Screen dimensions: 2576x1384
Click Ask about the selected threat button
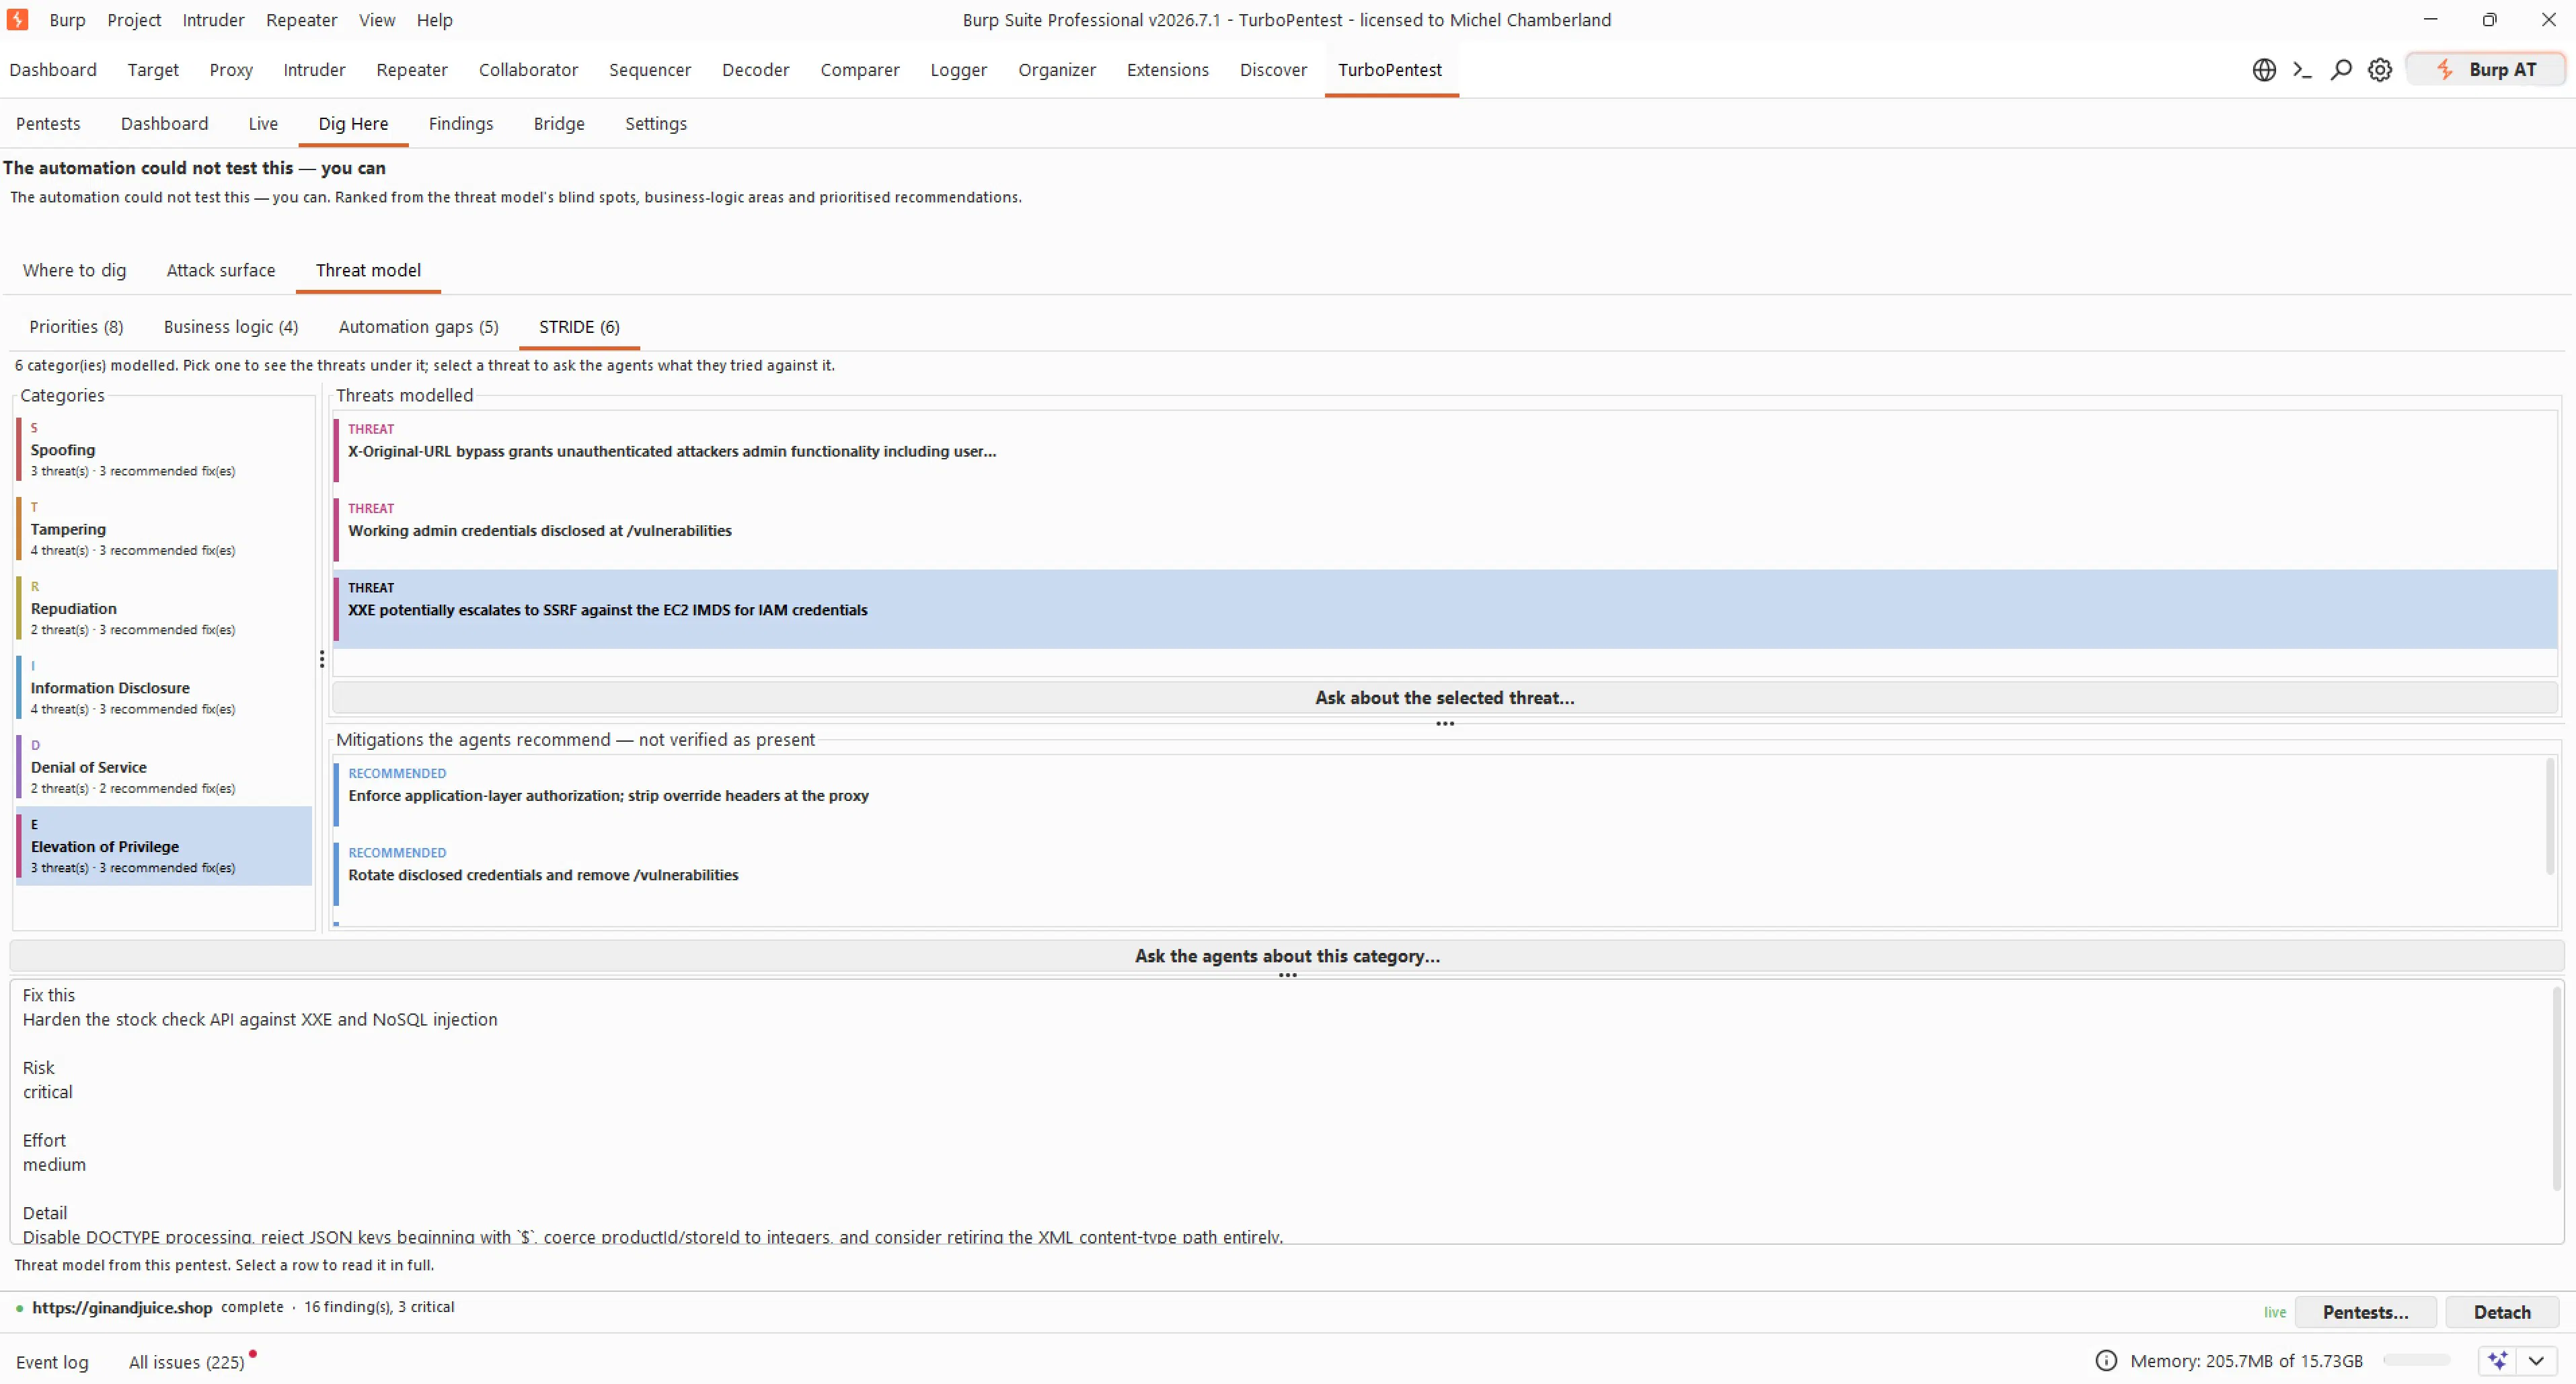coord(1445,698)
